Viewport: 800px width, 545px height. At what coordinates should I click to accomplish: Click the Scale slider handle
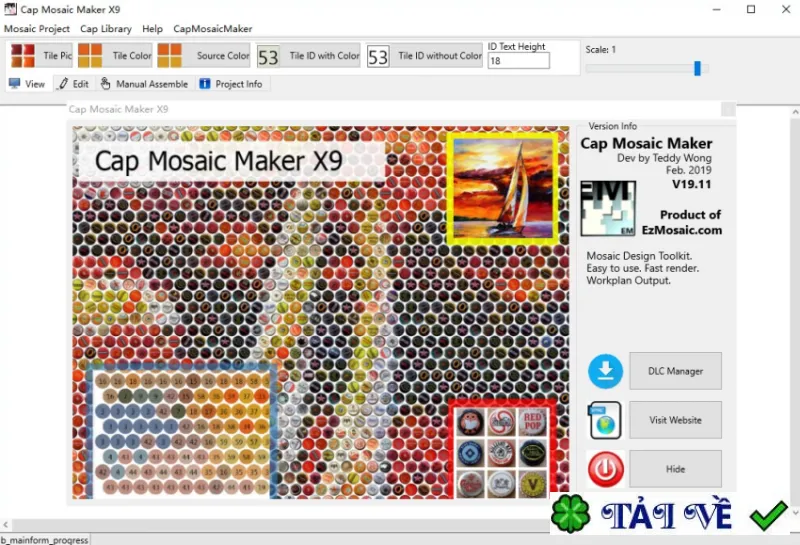click(x=697, y=68)
